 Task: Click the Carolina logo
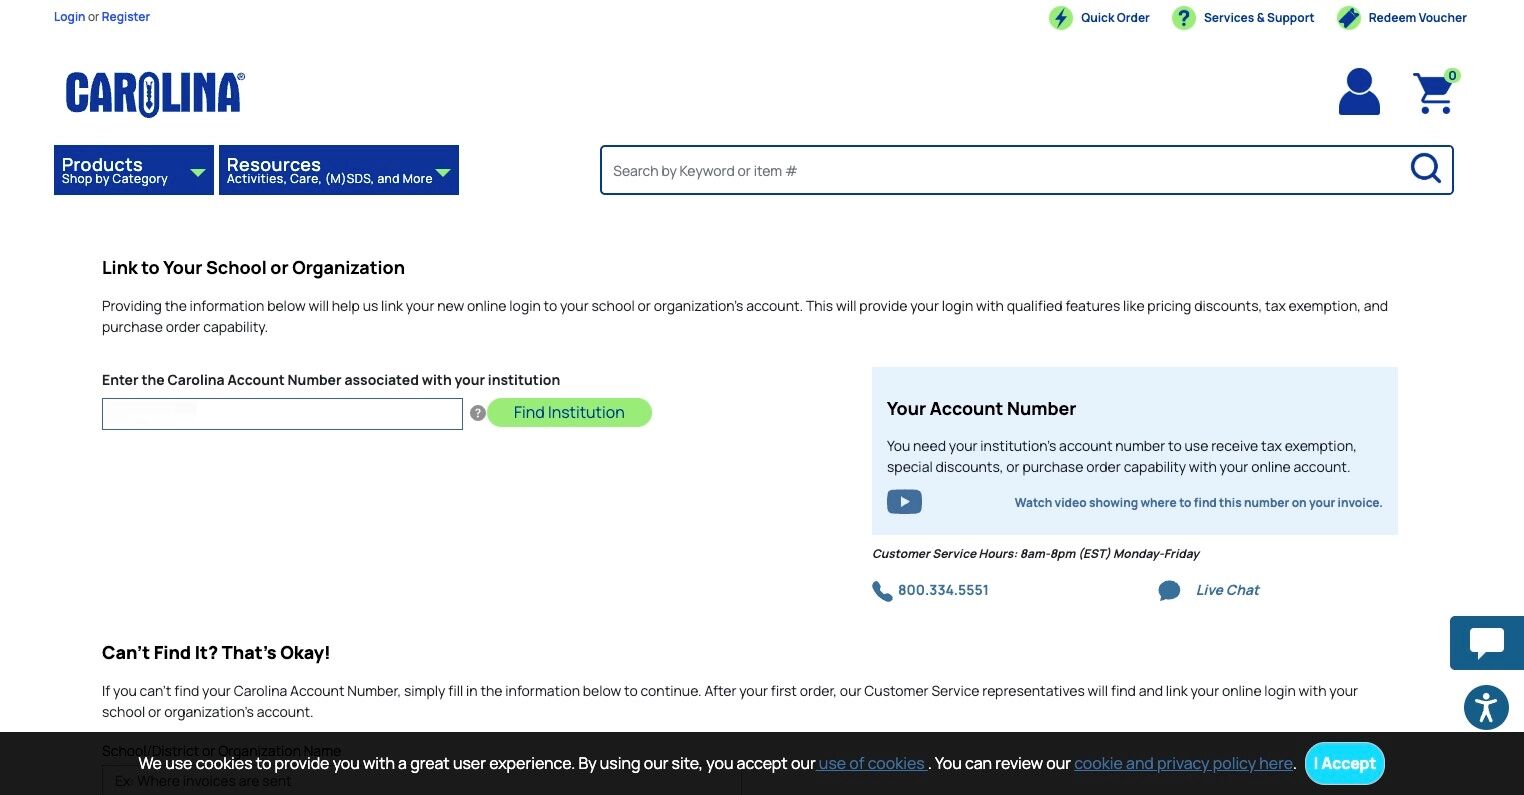pos(155,94)
